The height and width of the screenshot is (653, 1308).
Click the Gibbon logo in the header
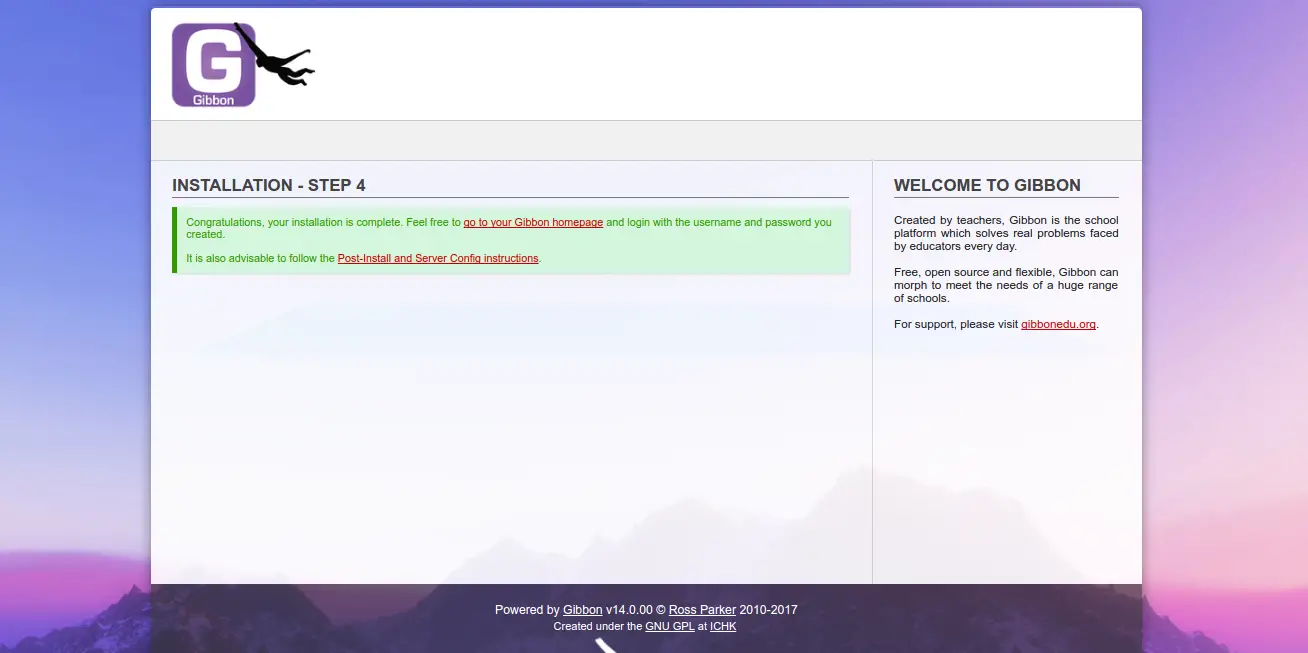click(243, 65)
